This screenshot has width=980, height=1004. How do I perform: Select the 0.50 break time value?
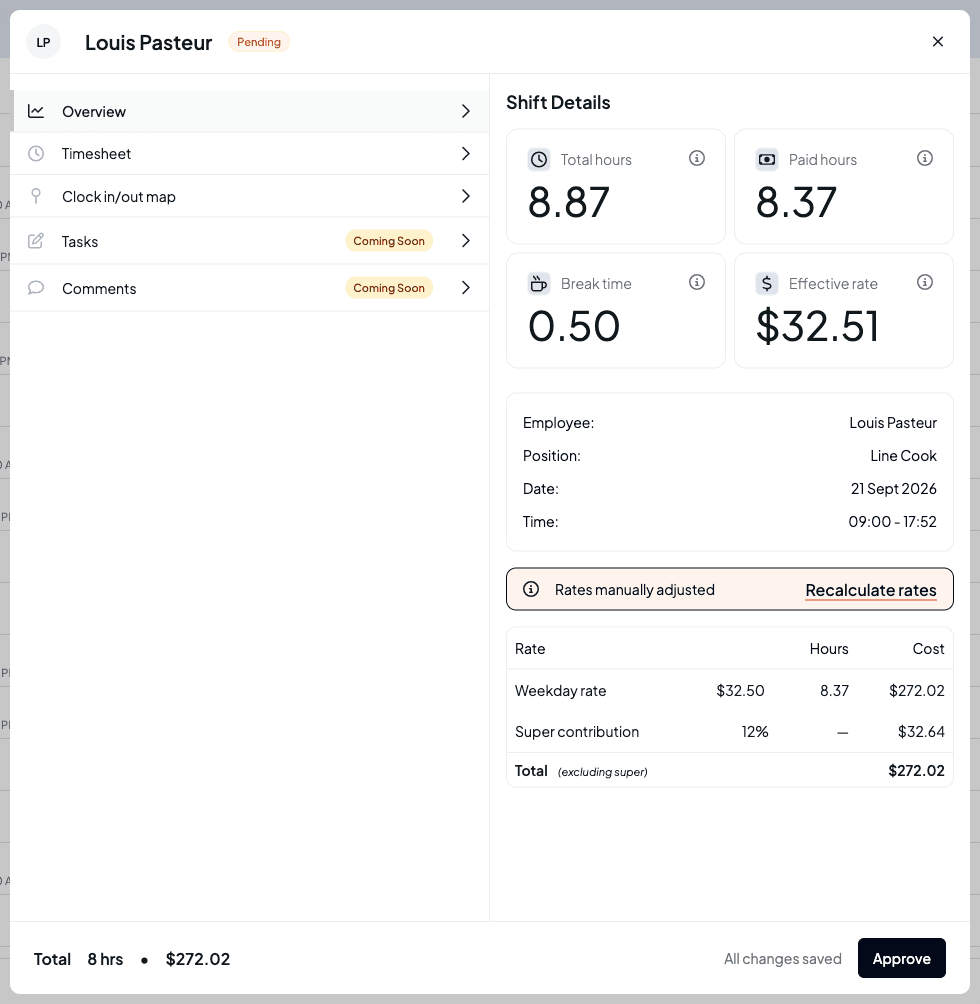click(x=574, y=327)
